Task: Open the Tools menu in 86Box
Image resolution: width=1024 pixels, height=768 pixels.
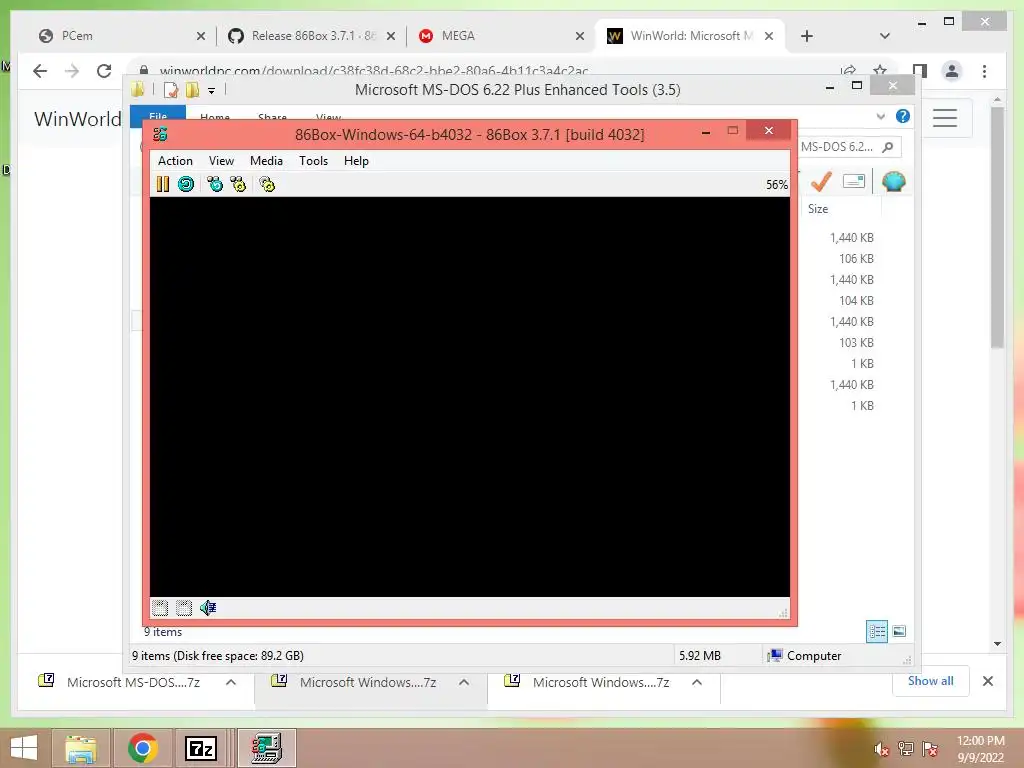Action: click(313, 161)
